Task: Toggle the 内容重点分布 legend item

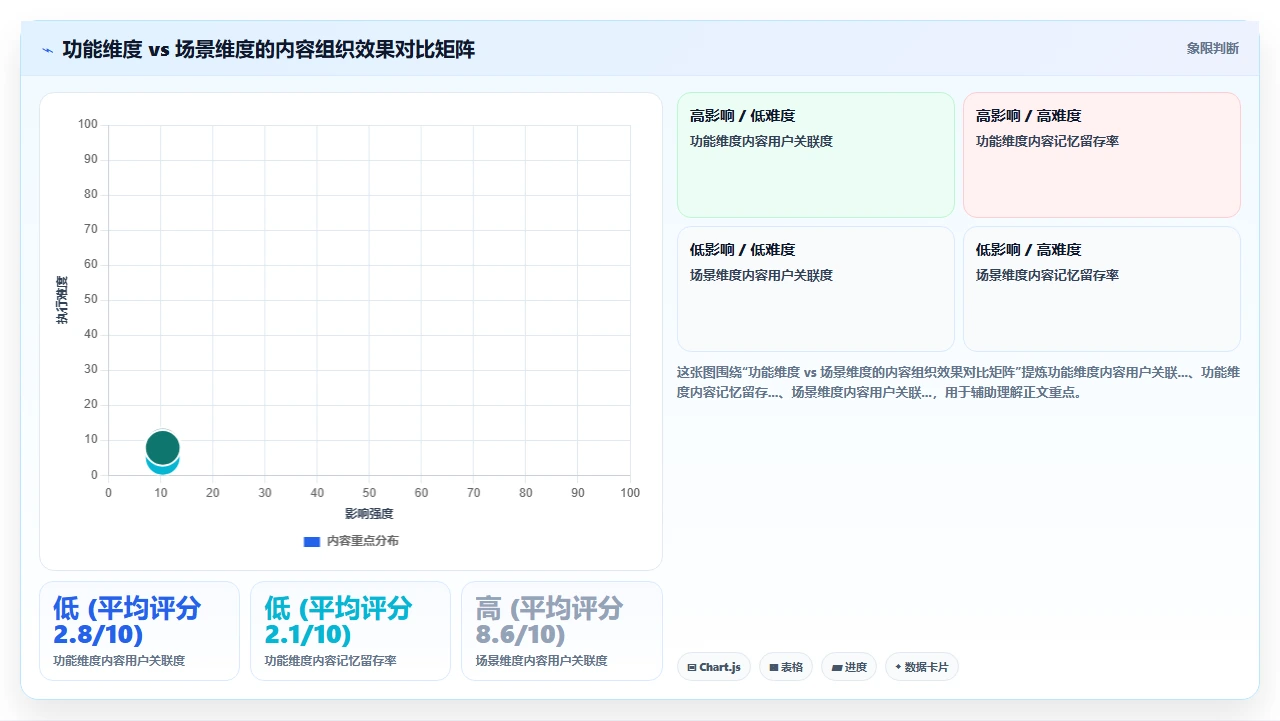Action: pyautogui.click(x=351, y=541)
